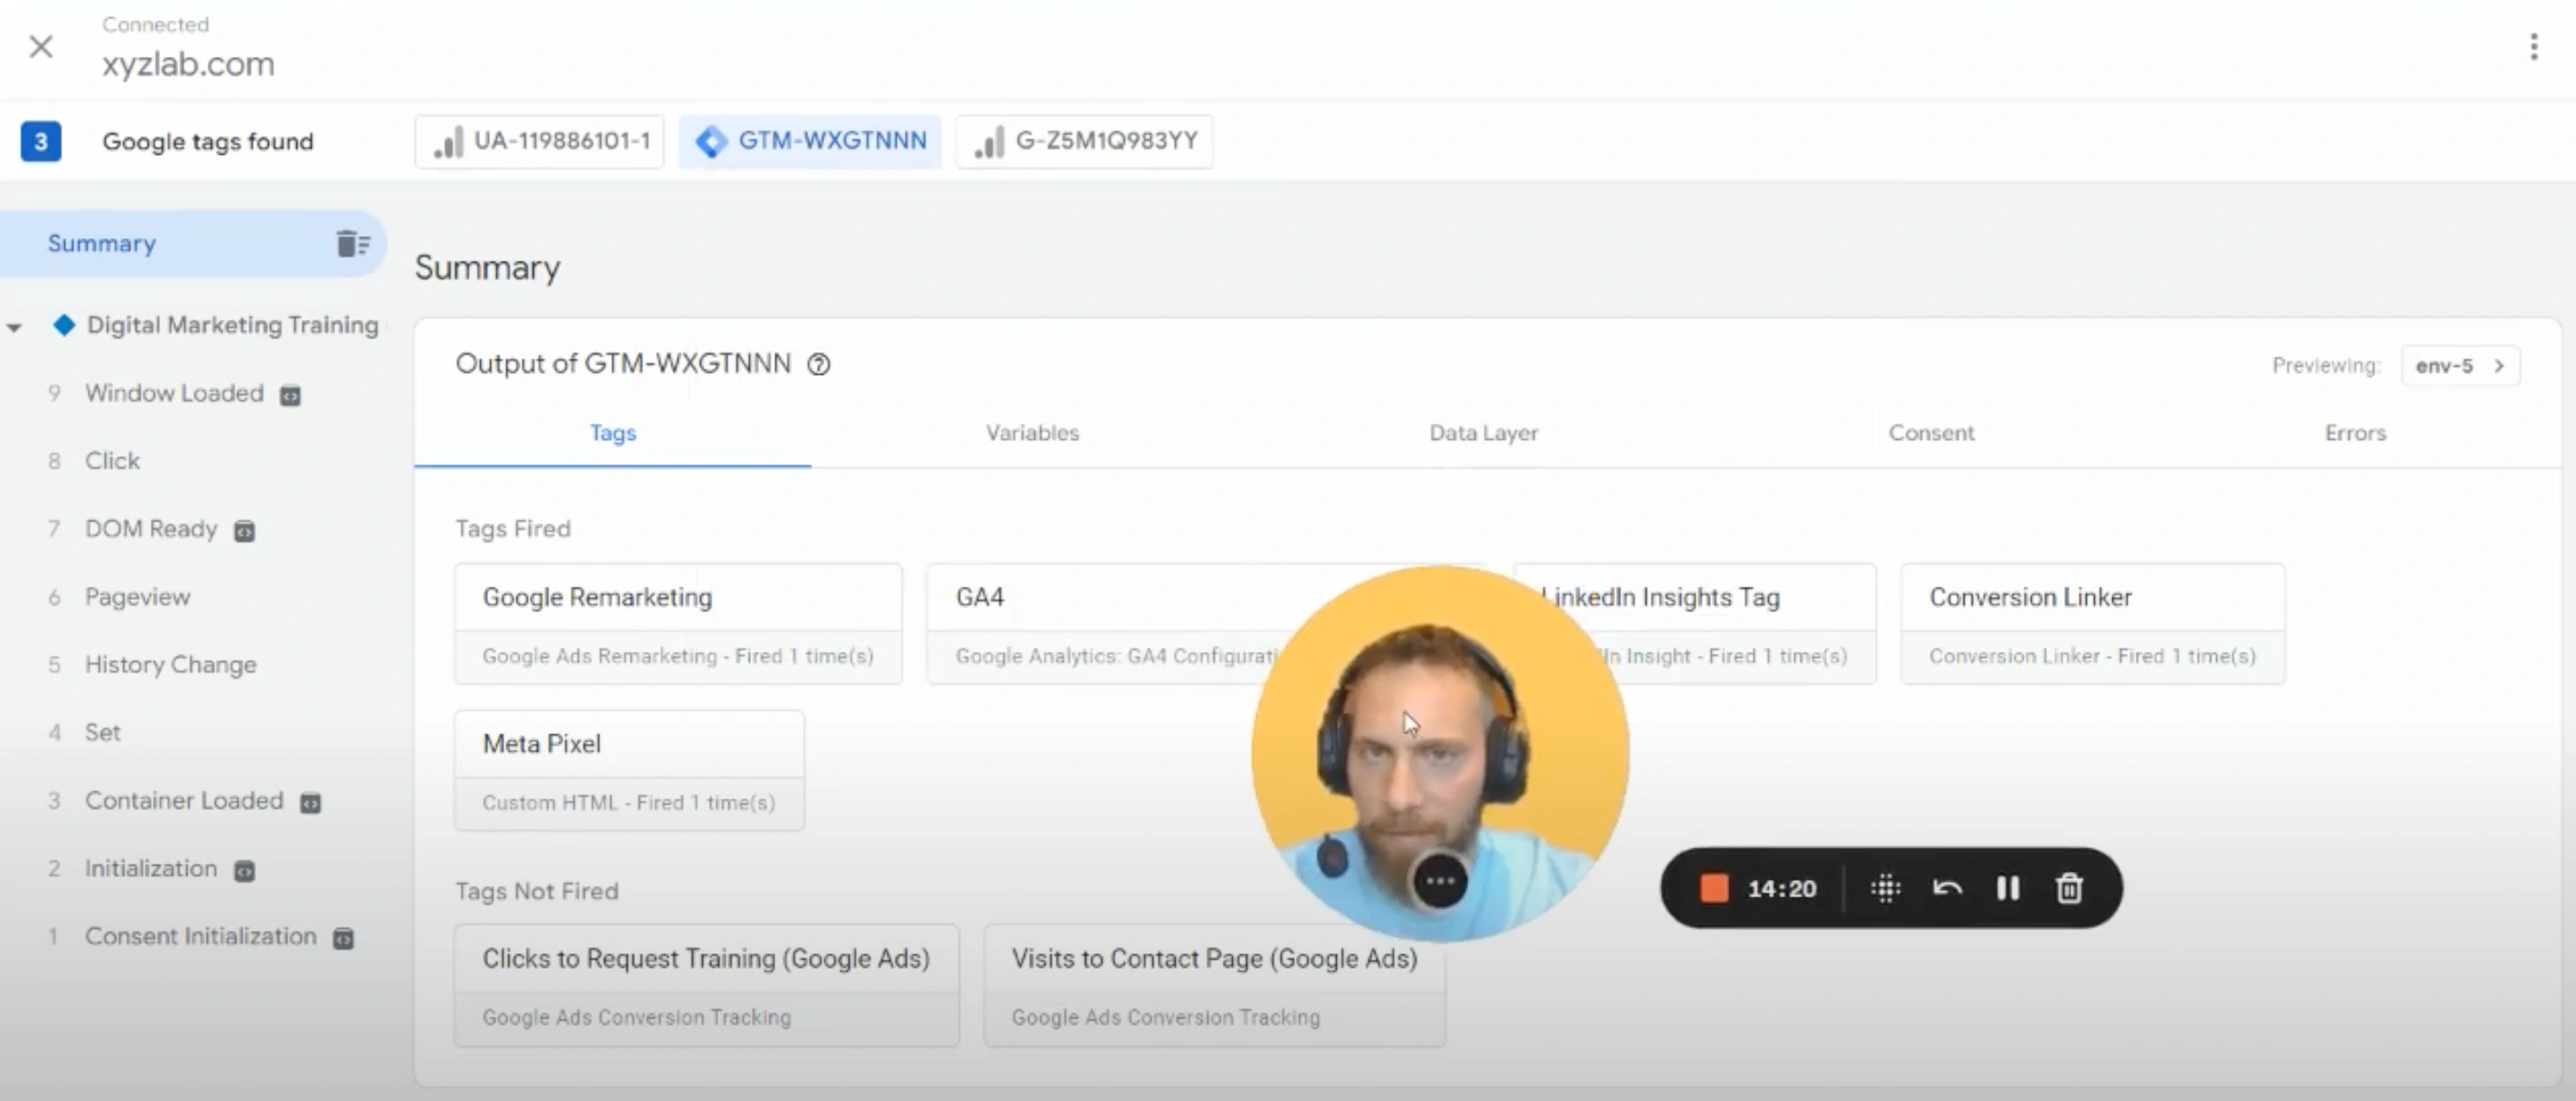2576x1101 pixels.
Task: Delete the recording with the trash icon
Action: coord(2069,888)
